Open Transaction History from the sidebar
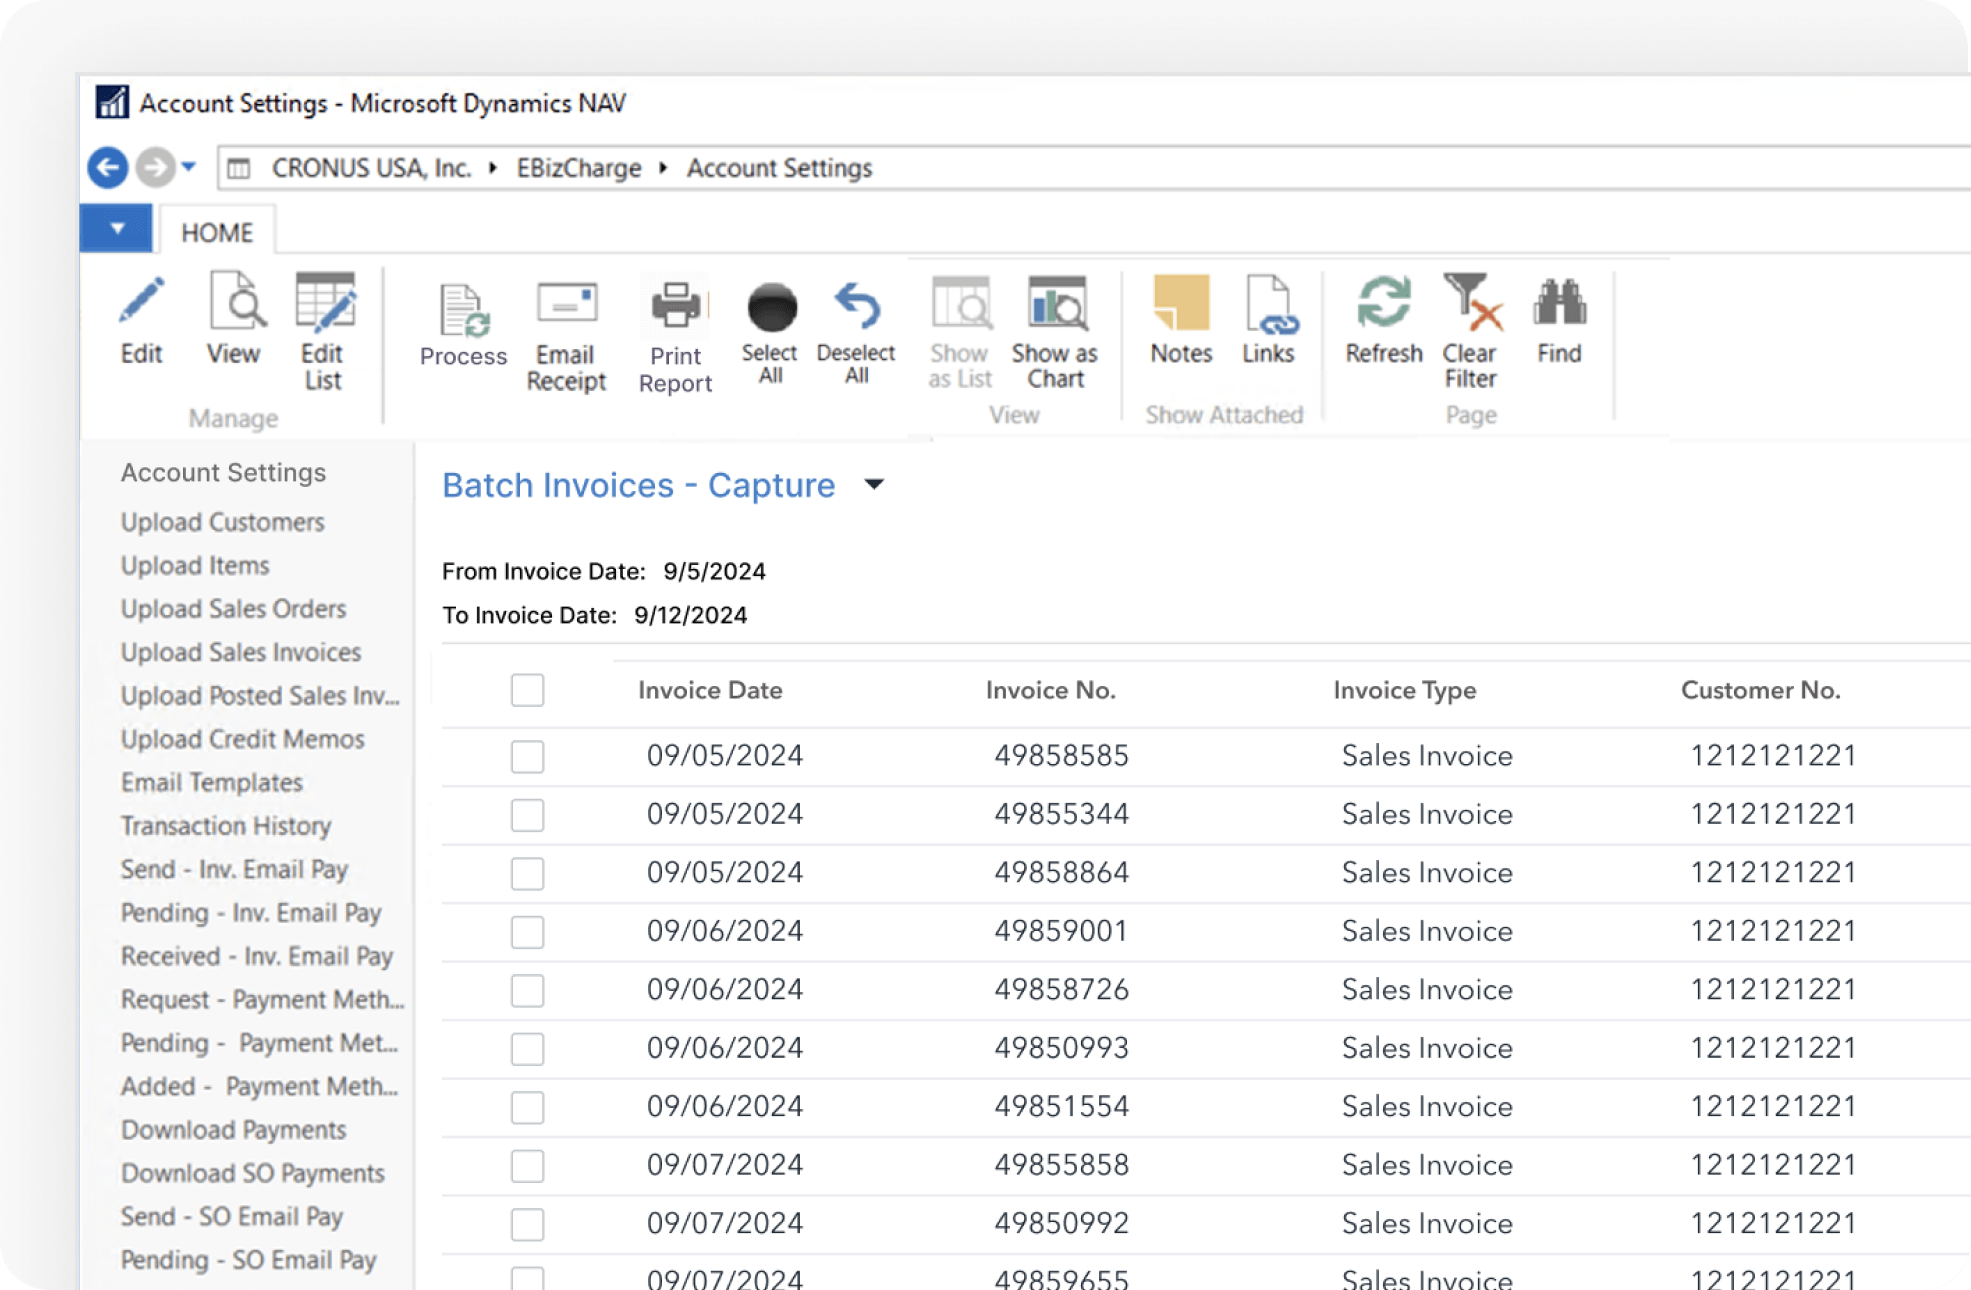This screenshot has width=1971, height=1290. pyautogui.click(x=225, y=826)
